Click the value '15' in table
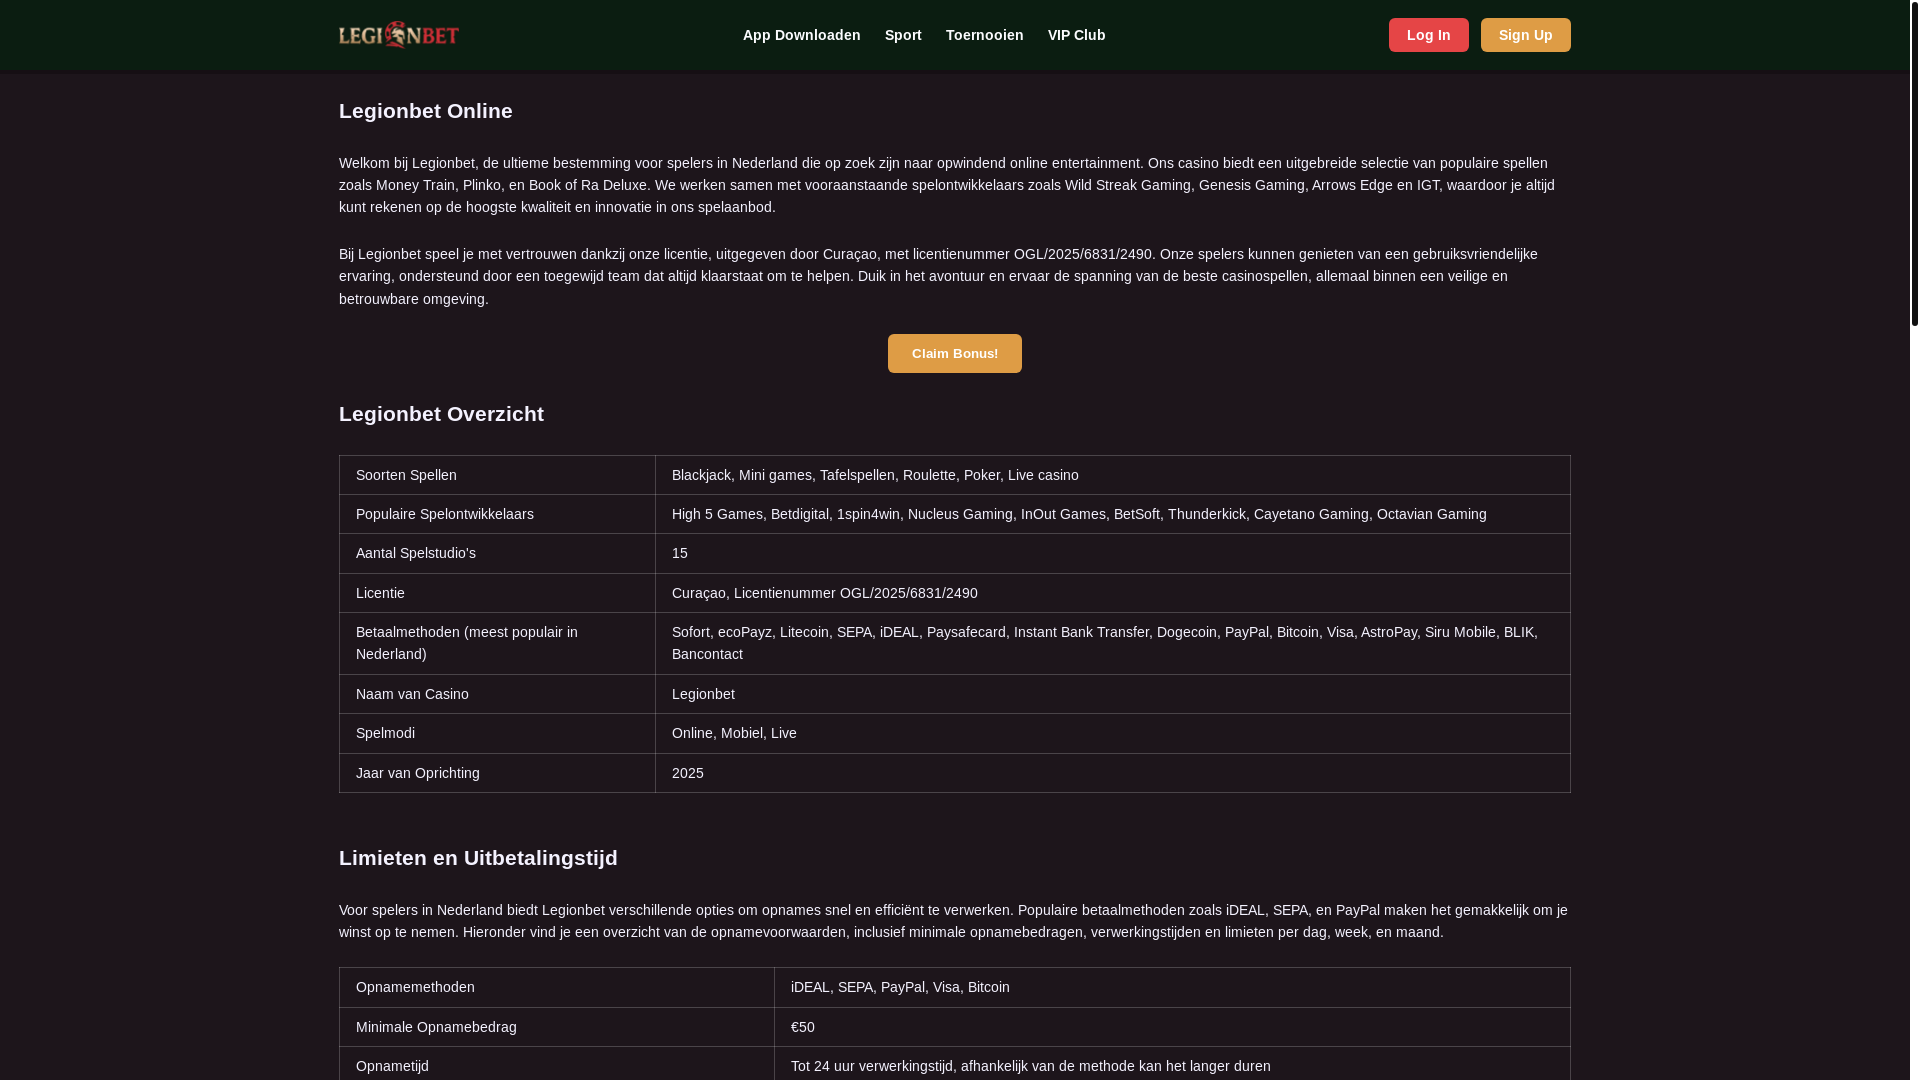This screenshot has height=1080, width=1920. click(1113, 553)
